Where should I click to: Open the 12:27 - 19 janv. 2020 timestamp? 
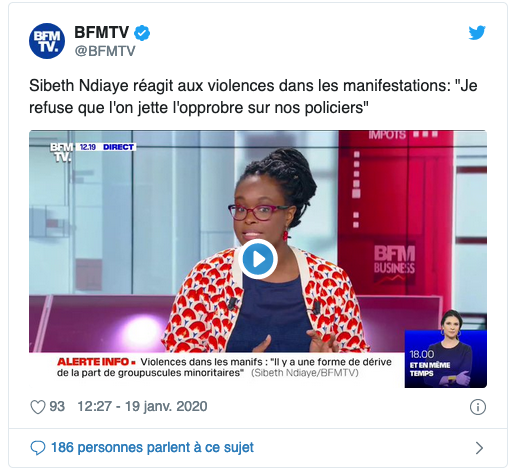(142, 407)
